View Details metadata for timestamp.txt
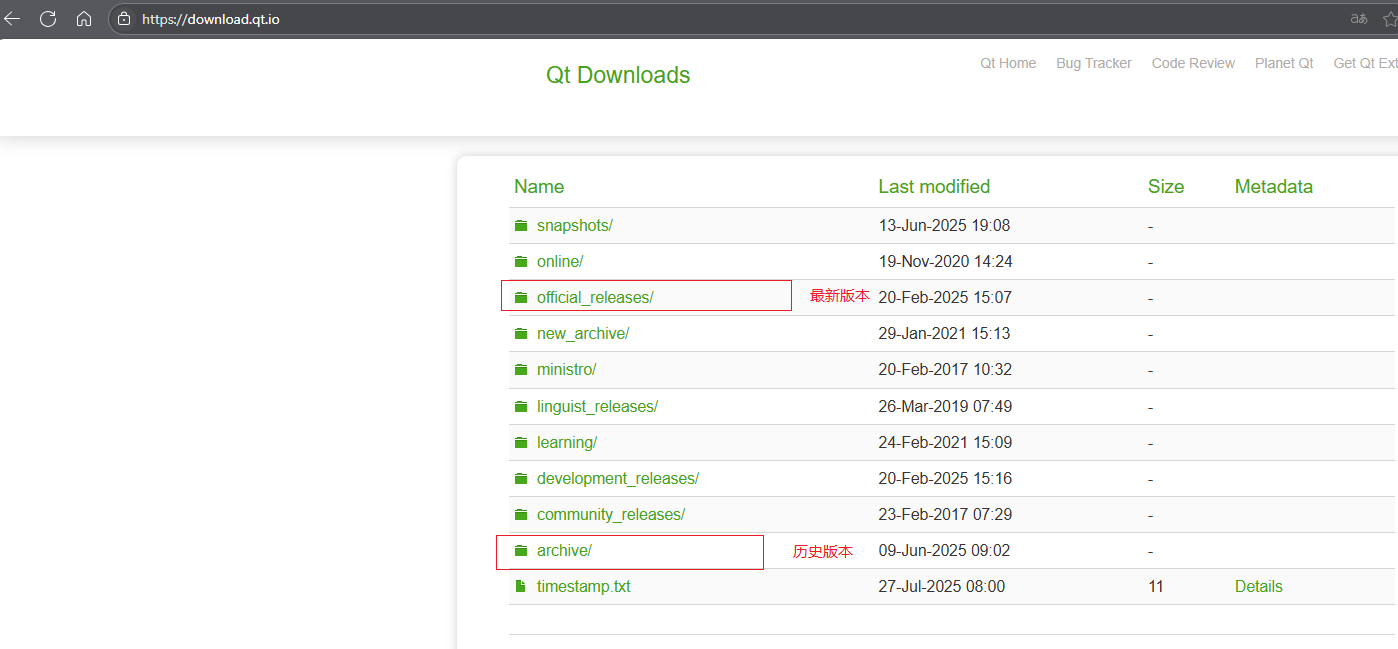Viewport: 1398px width, 649px height. [1259, 587]
